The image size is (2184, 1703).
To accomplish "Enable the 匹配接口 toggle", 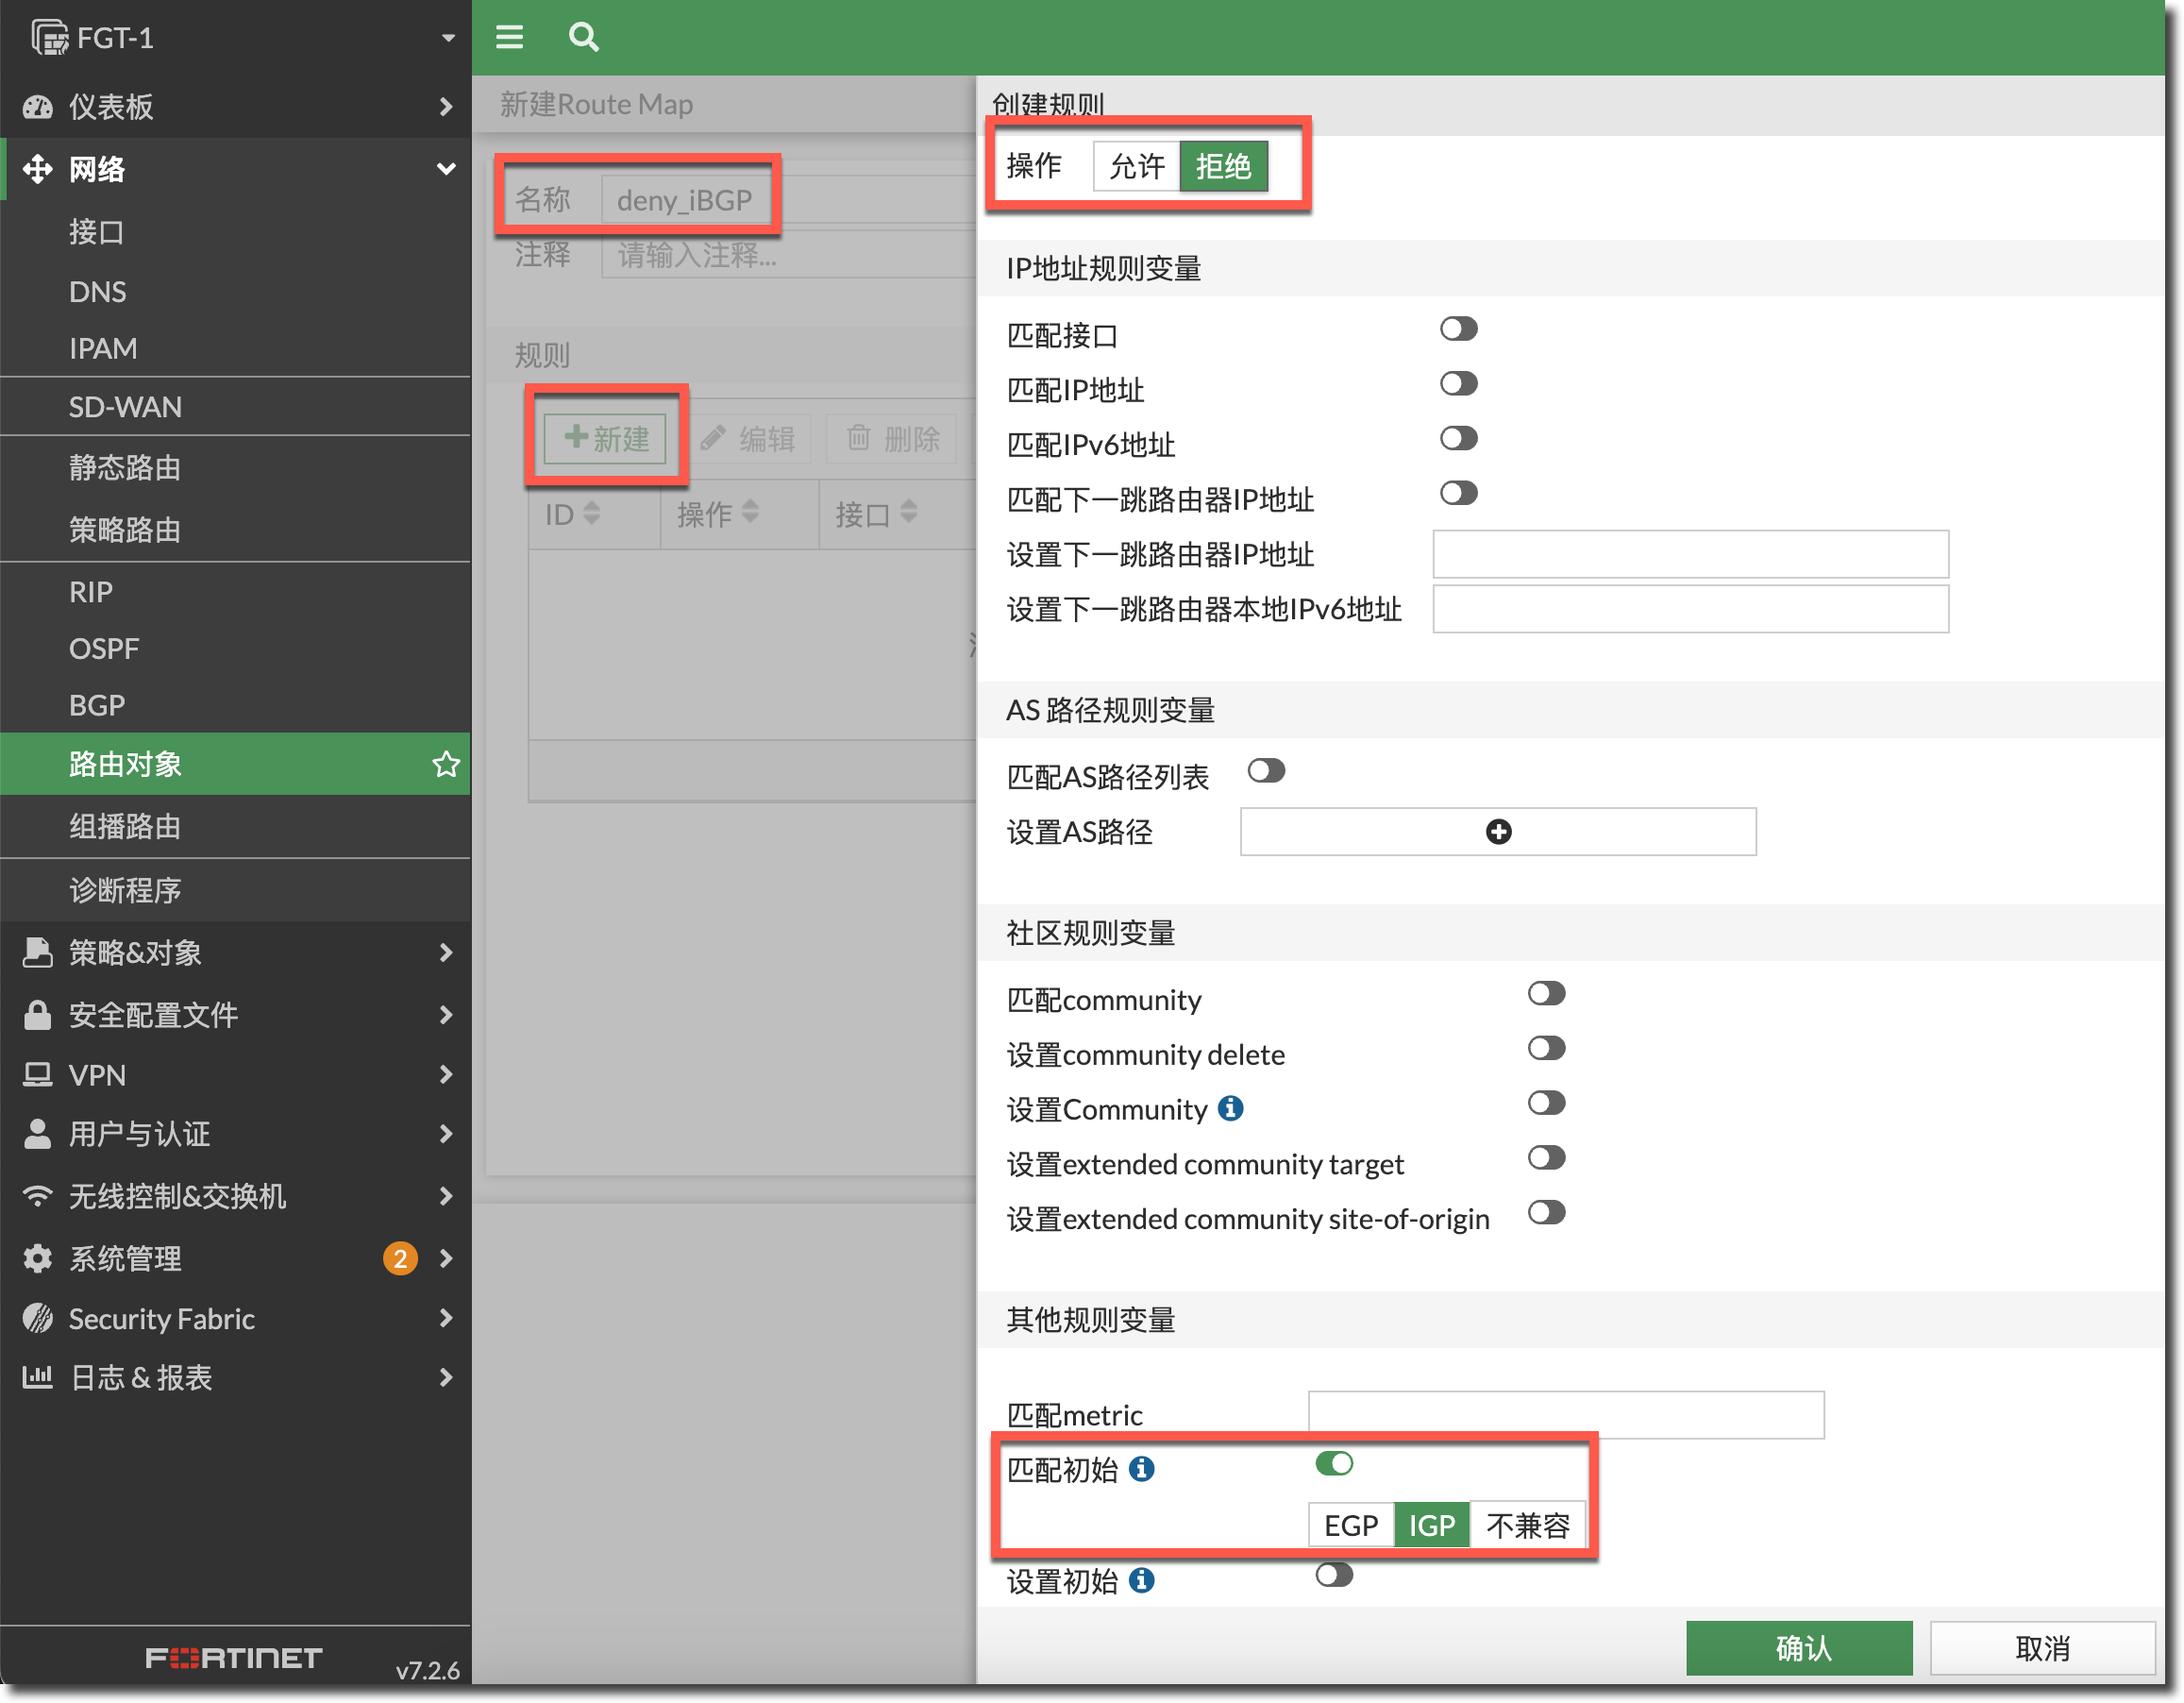I will click(1457, 329).
